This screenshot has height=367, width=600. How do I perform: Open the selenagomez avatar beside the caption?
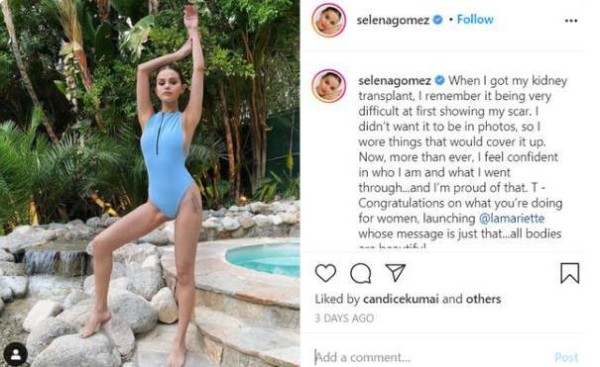(x=329, y=86)
